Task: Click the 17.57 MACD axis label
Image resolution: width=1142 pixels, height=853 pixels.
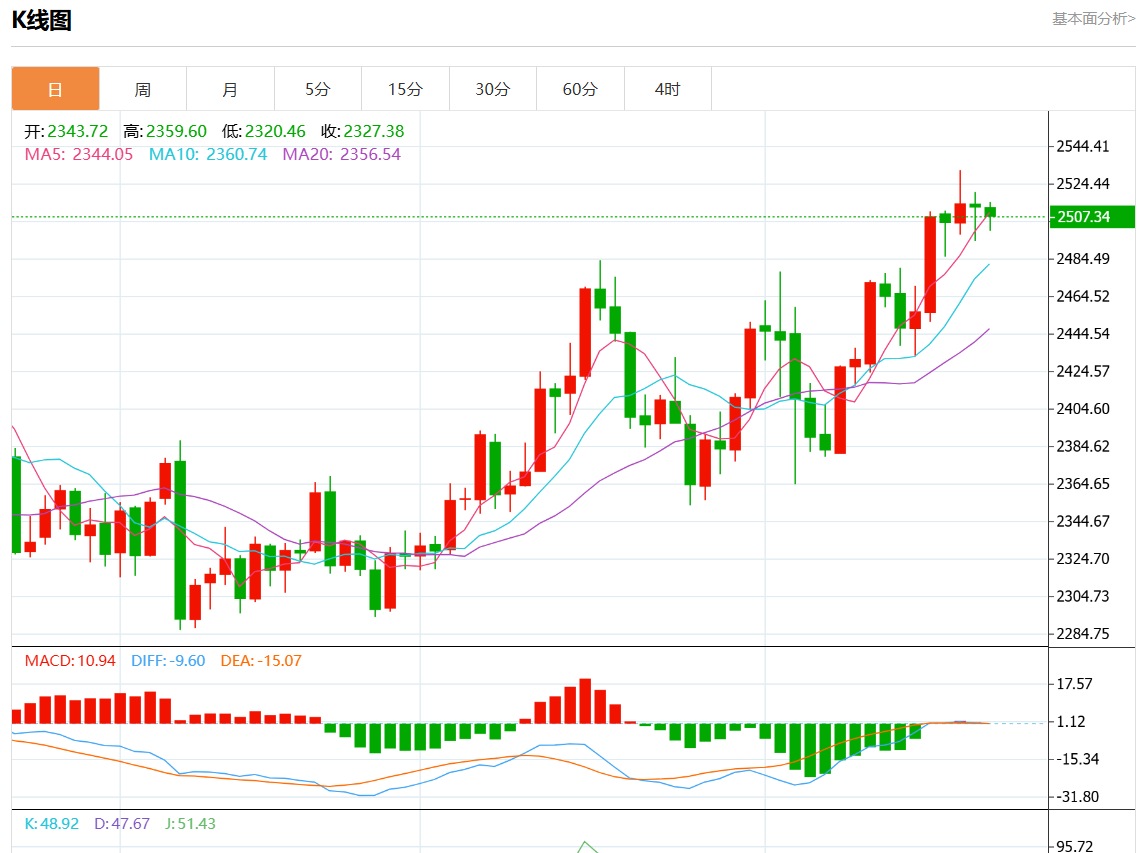Action: click(1074, 684)
